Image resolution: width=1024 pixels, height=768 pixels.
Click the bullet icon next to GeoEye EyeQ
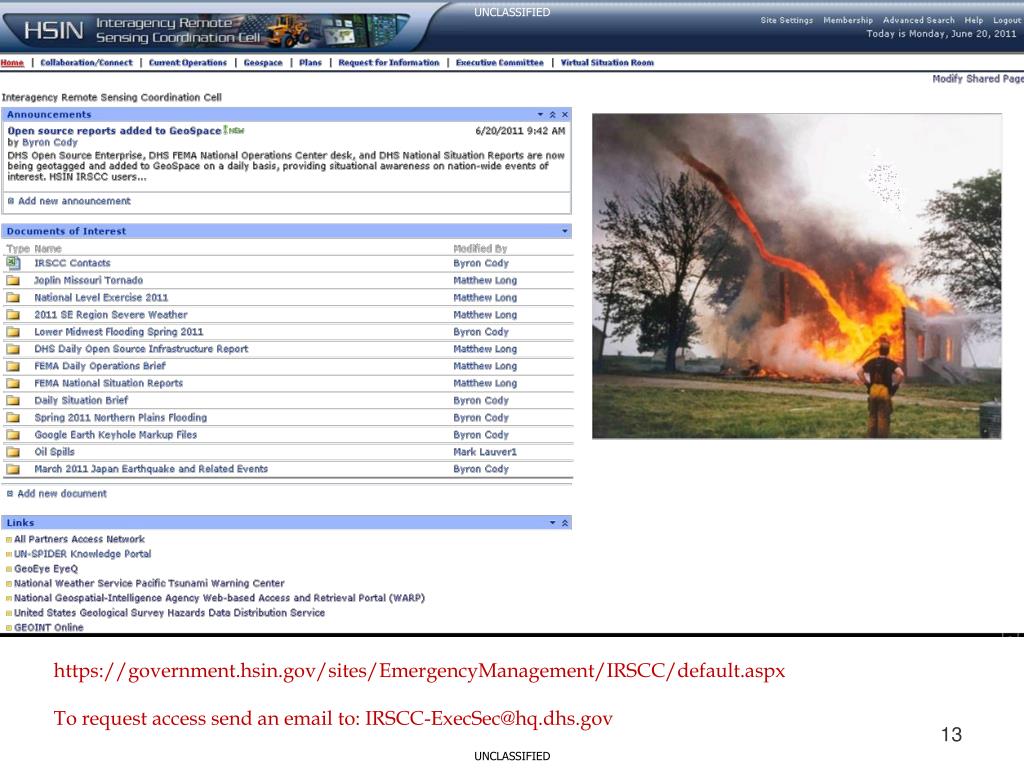click(x=8, y=569)
